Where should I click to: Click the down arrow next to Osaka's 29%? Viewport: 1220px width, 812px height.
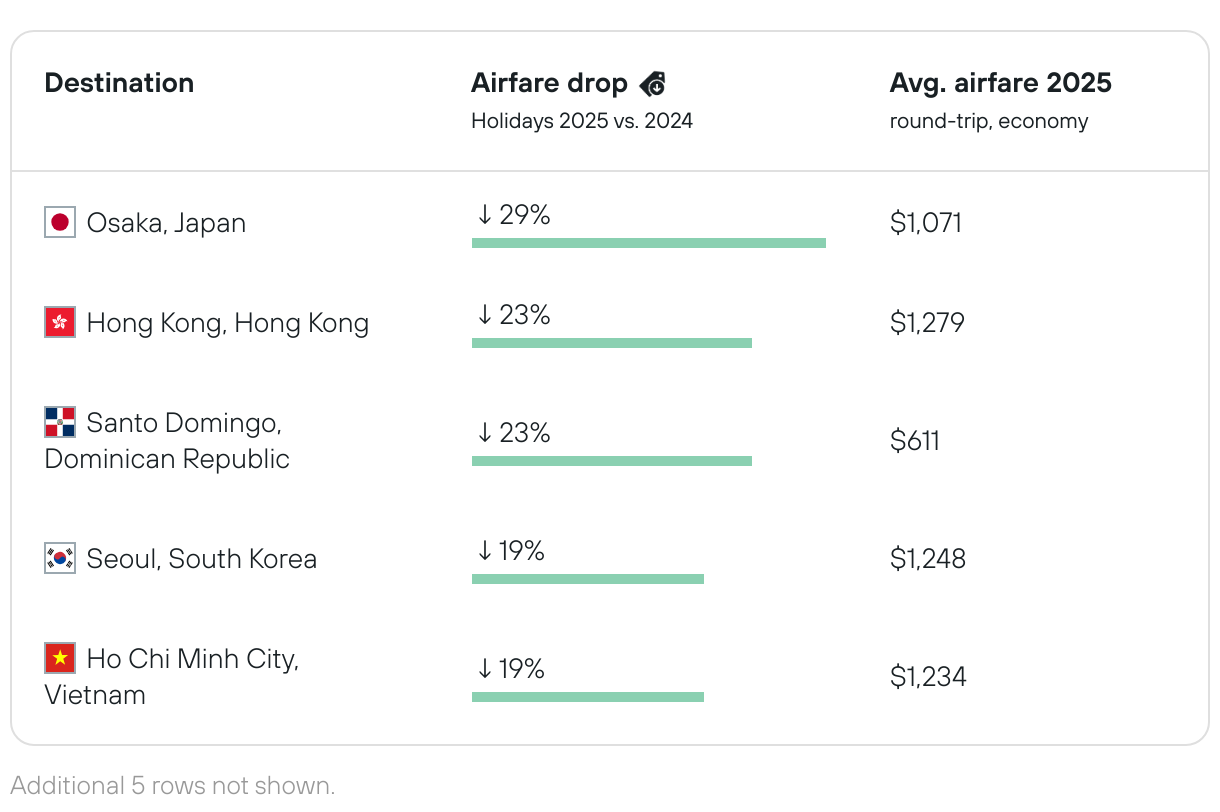tap(485, 215)
